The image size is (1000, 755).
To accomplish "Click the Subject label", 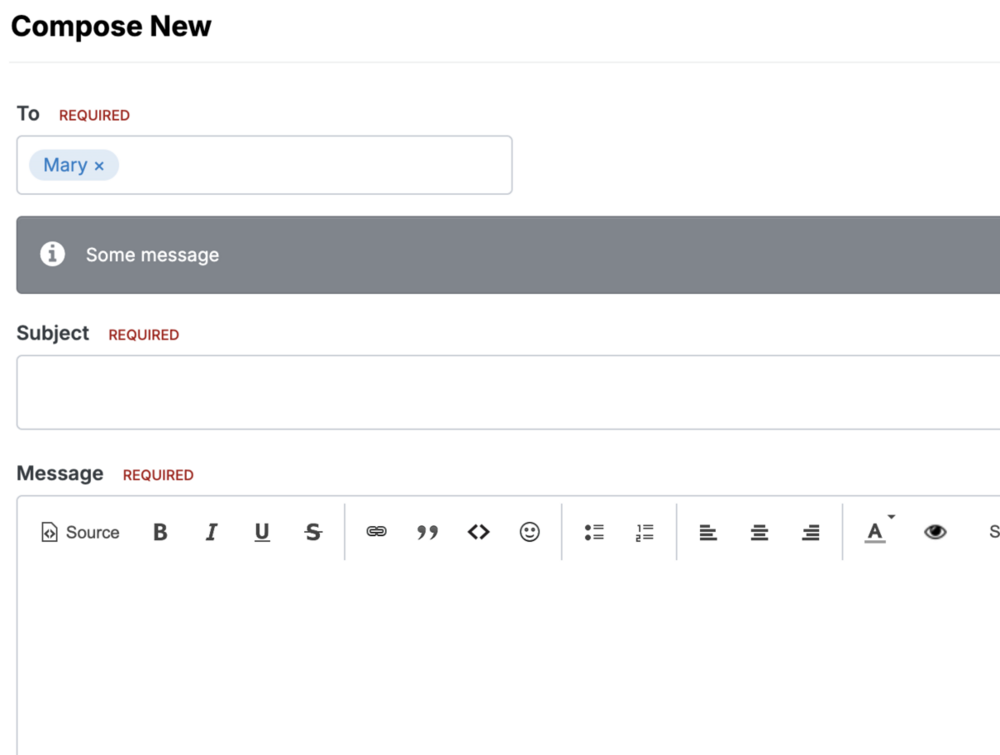I will 53,333.
